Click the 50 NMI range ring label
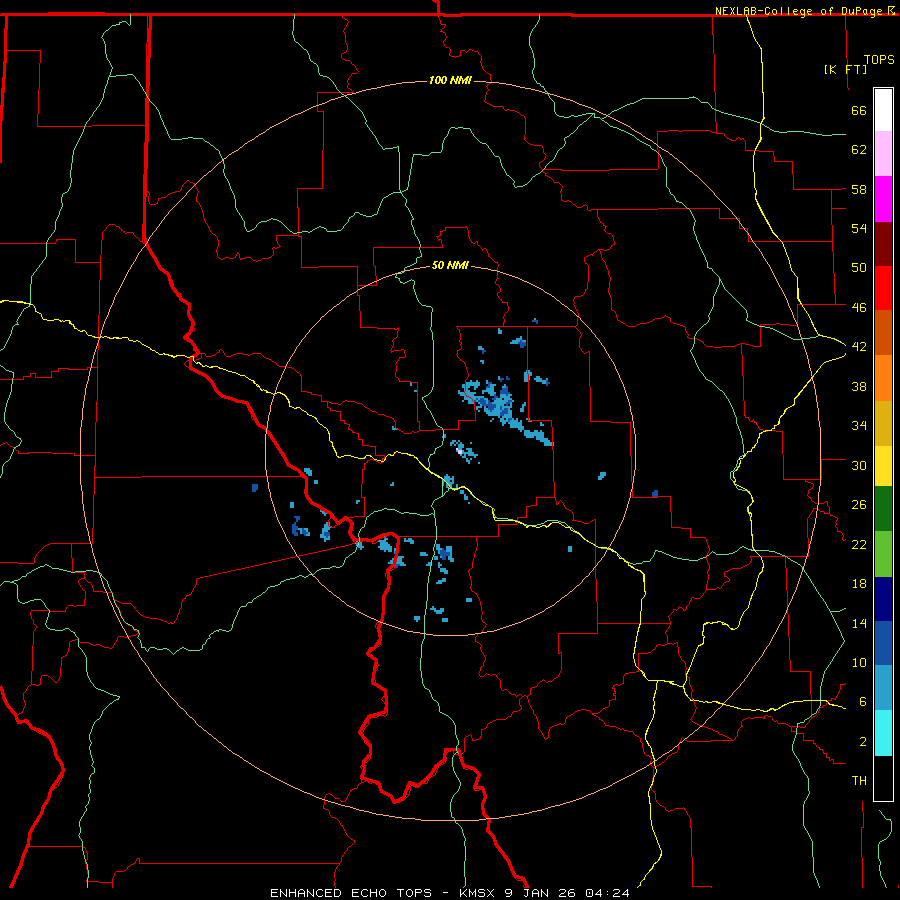Image resolution: width=900 pixels, height=900 pixels. 450,265
